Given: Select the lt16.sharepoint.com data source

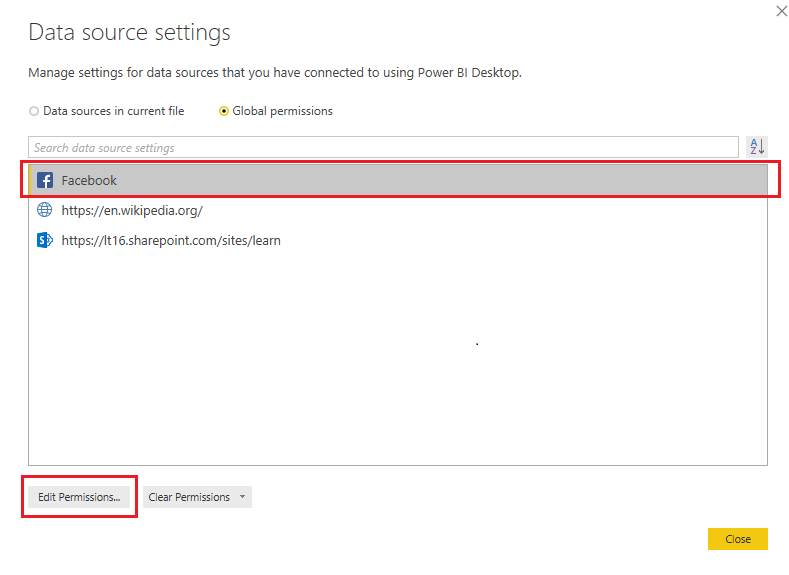Looking at the screenshot, I should [x=170, y=240].
